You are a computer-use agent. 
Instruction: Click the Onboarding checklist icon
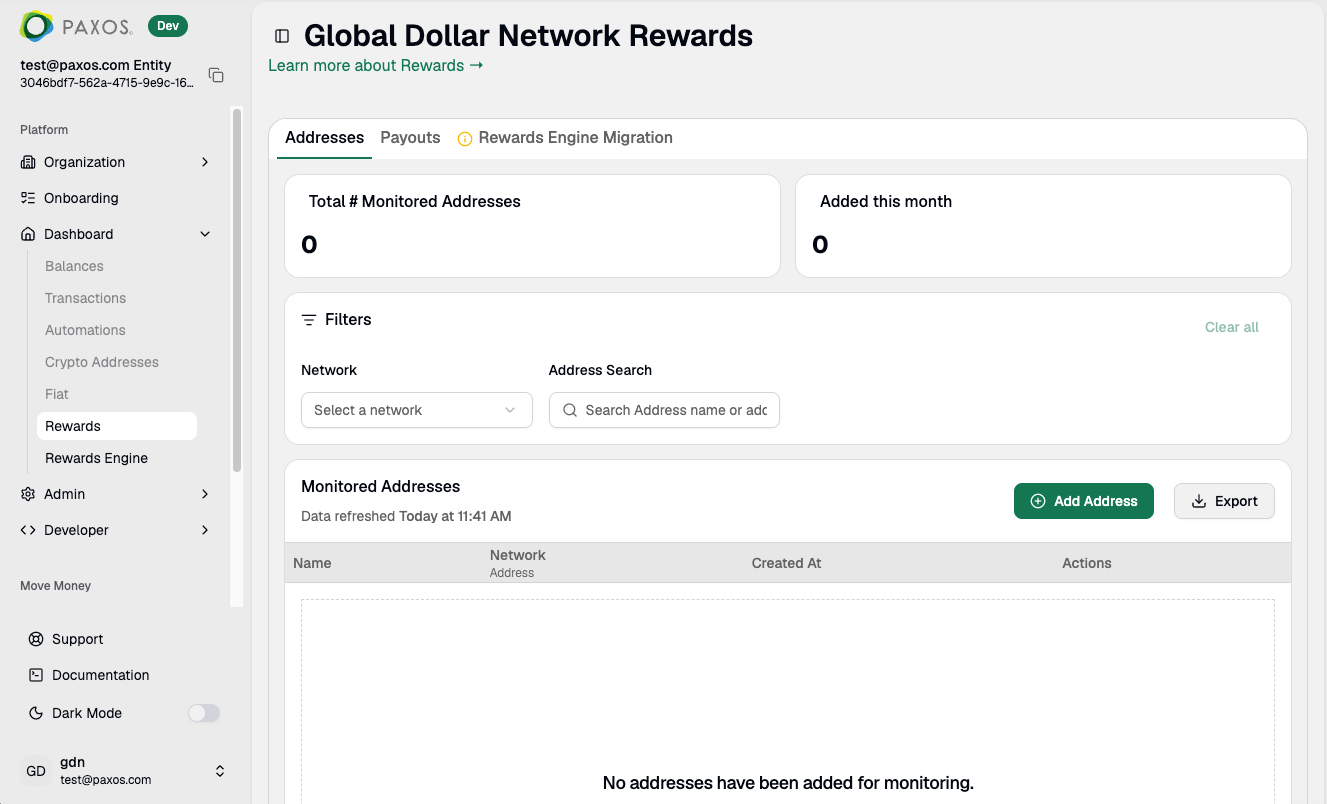28,198
